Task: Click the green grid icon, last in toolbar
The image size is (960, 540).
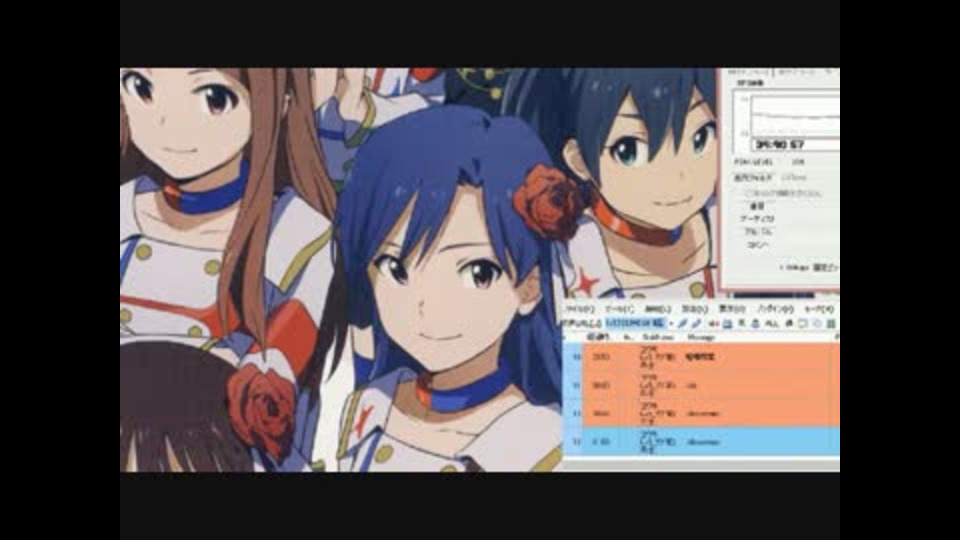Action: [831, 323]
